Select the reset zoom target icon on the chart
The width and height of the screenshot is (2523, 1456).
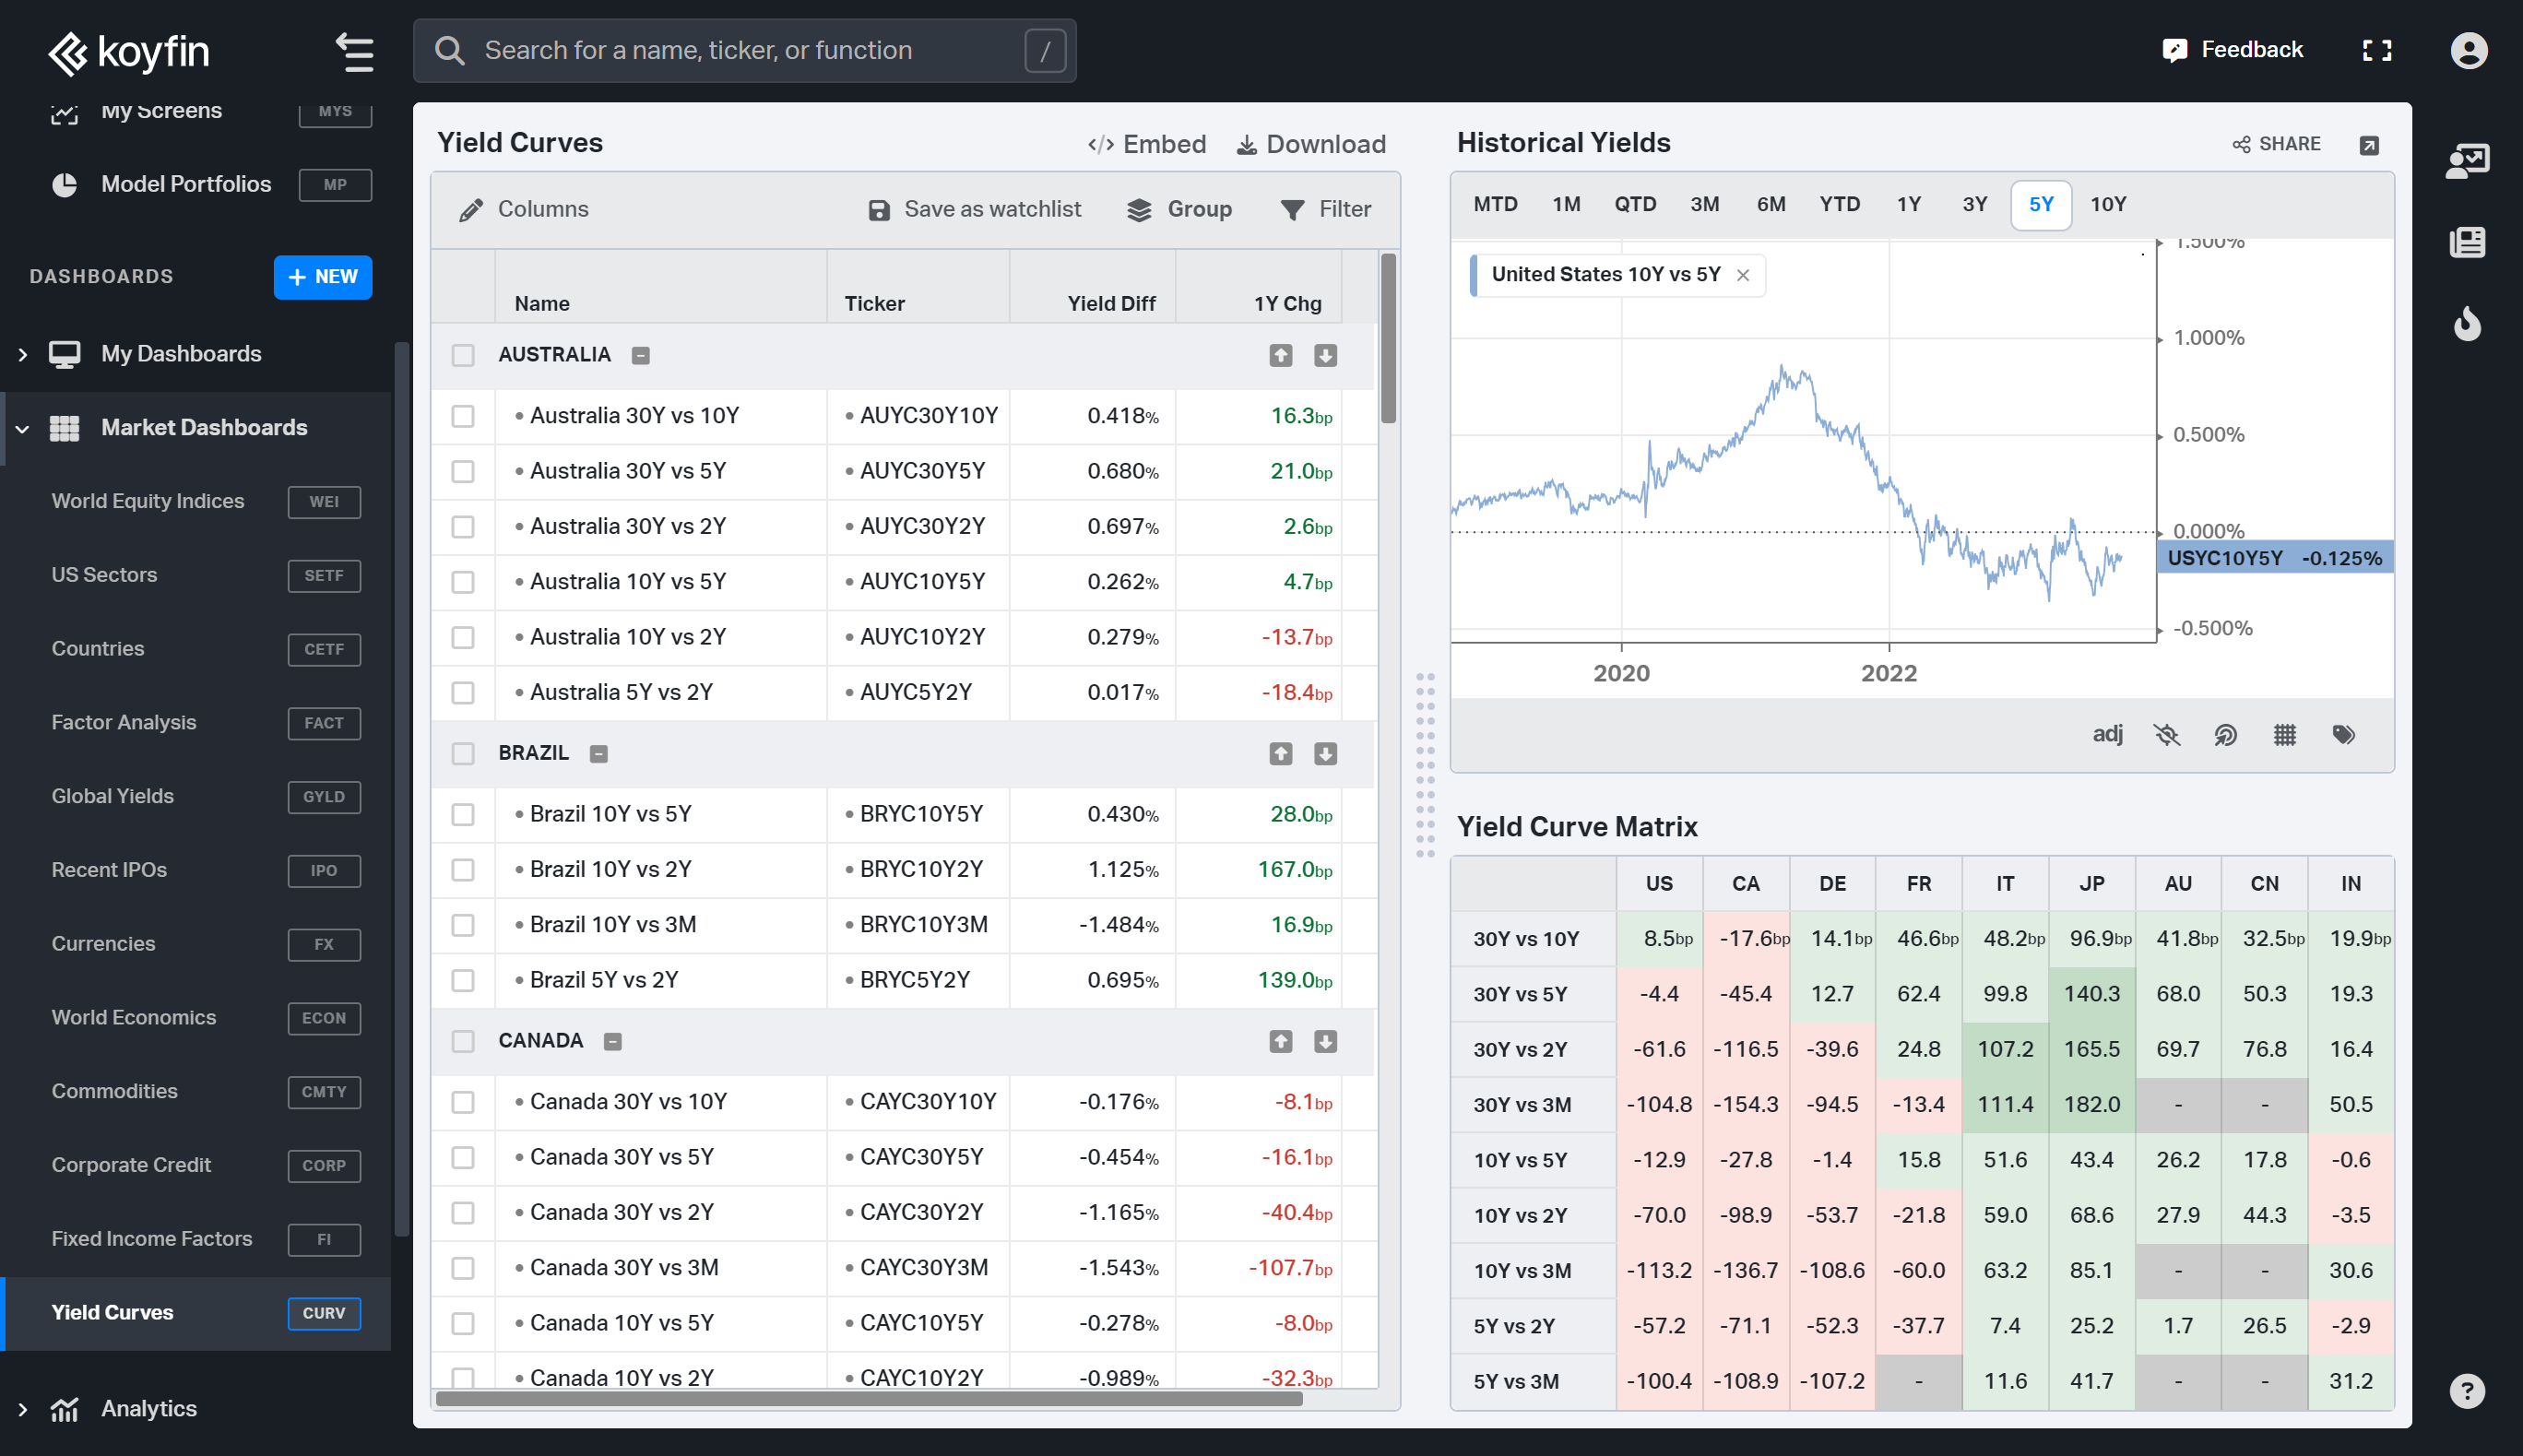pyautogui.click(x=2225, y=735)
